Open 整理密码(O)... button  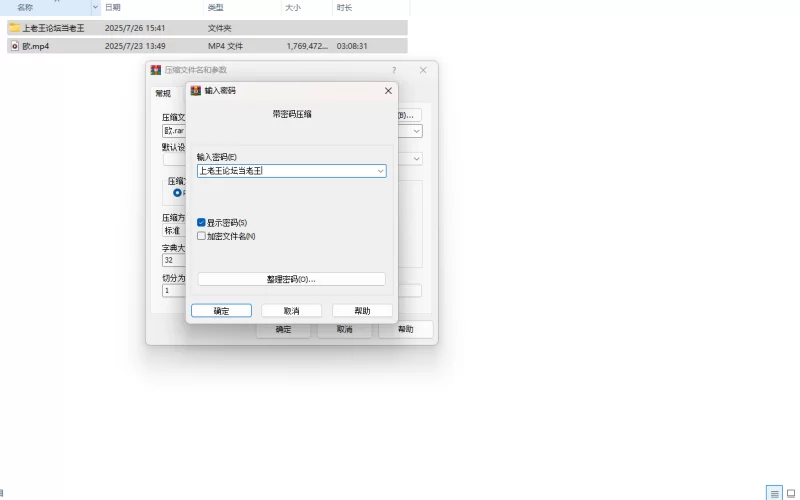click(291, 279)
